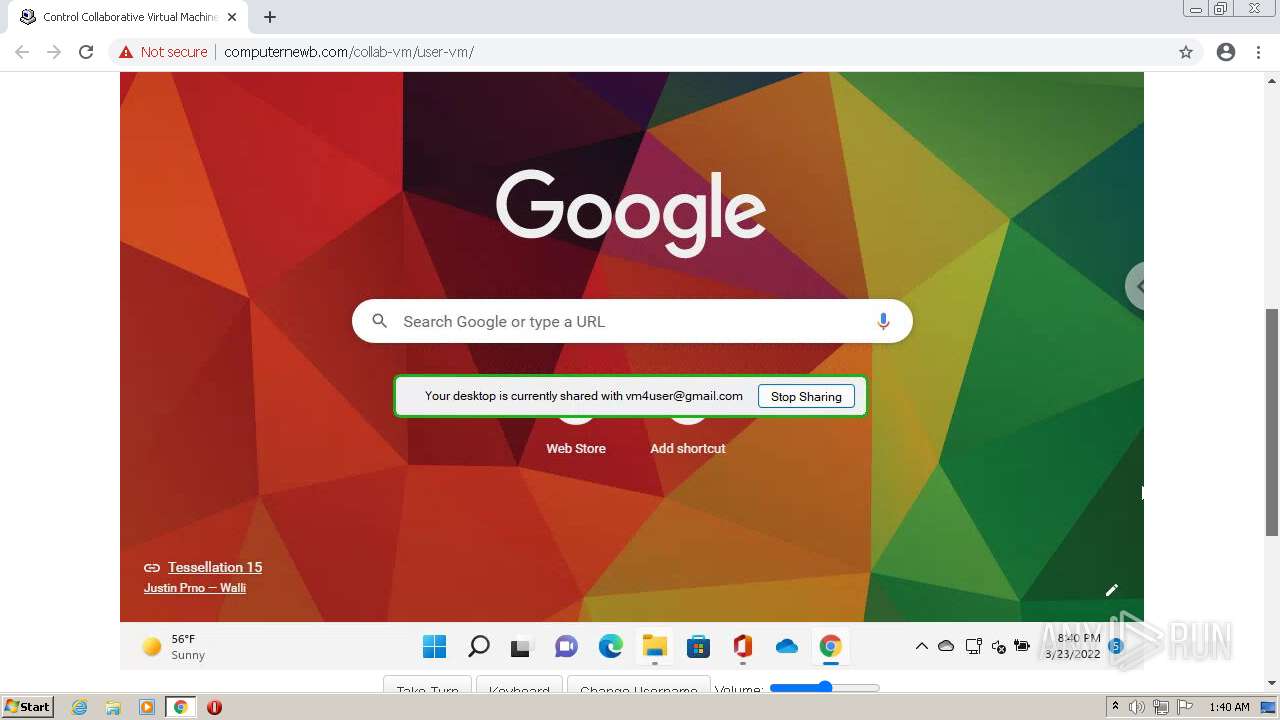The height and width of the screenshot is (720, 1280).
Task: Open the Windows 11 Start menu icon
Action: (x=434, y=647)
